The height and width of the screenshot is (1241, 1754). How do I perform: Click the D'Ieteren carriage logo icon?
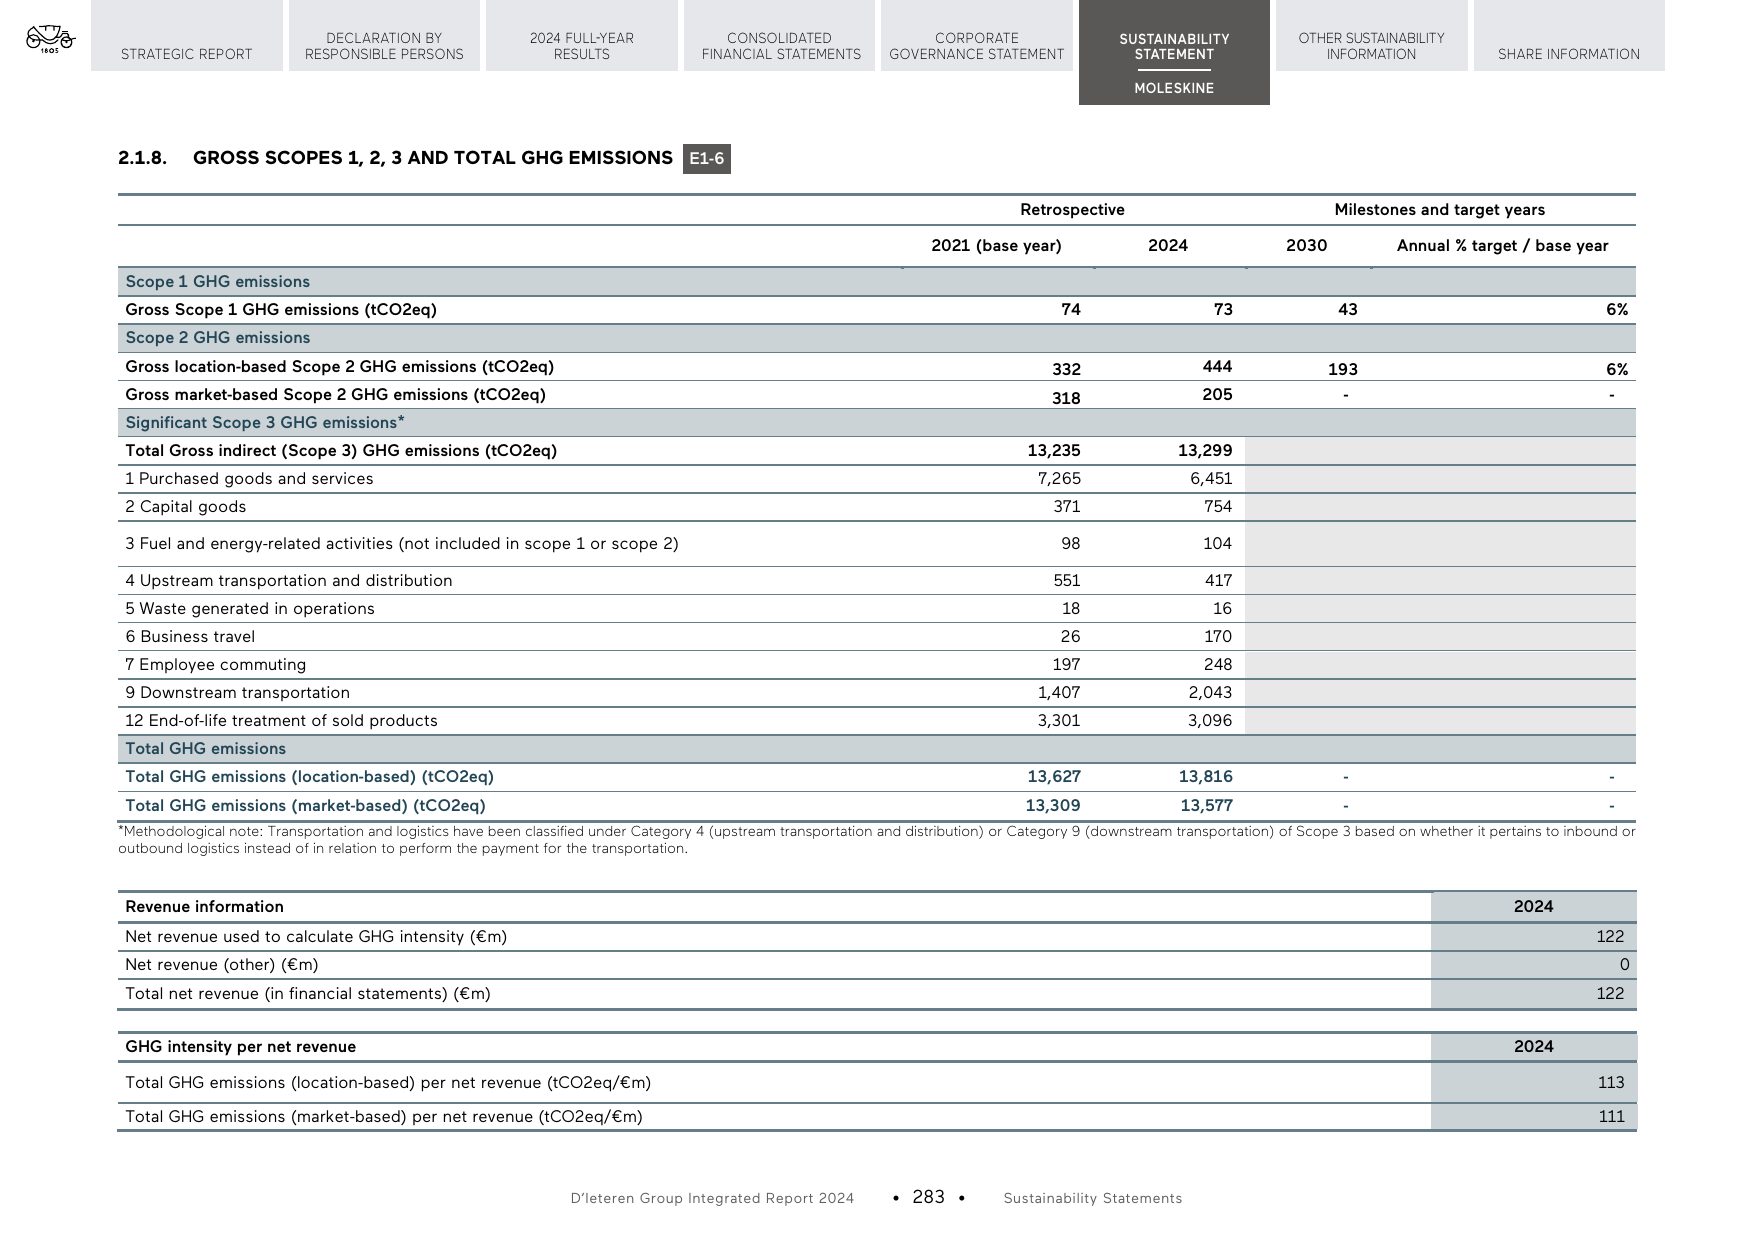(x=50, y=39)
